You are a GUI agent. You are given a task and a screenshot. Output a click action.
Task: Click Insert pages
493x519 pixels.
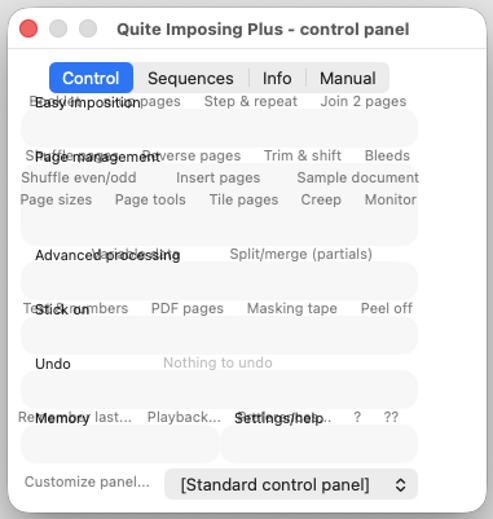218,178
